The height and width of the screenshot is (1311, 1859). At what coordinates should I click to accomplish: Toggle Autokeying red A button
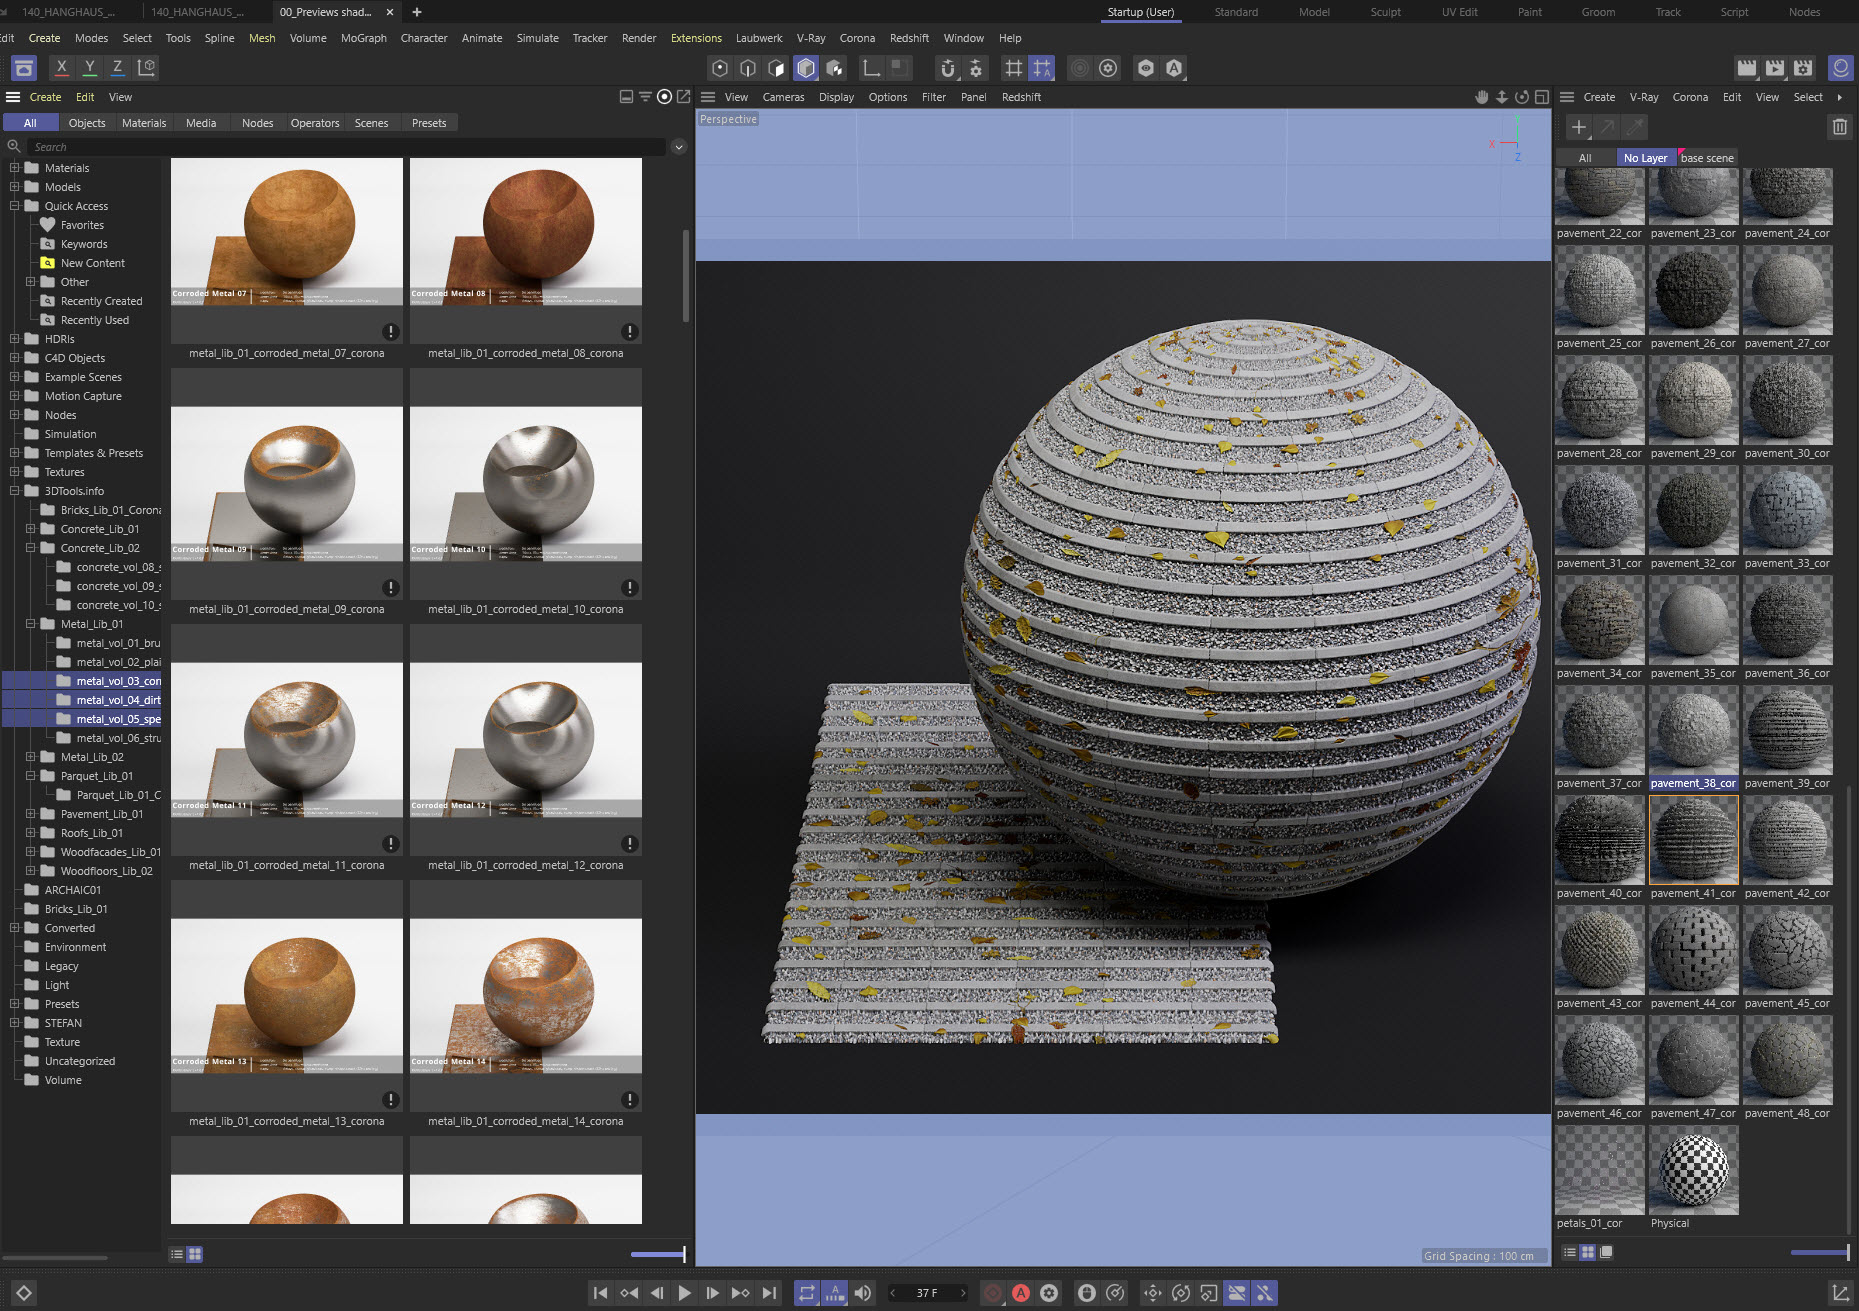click(1021, 1293)
